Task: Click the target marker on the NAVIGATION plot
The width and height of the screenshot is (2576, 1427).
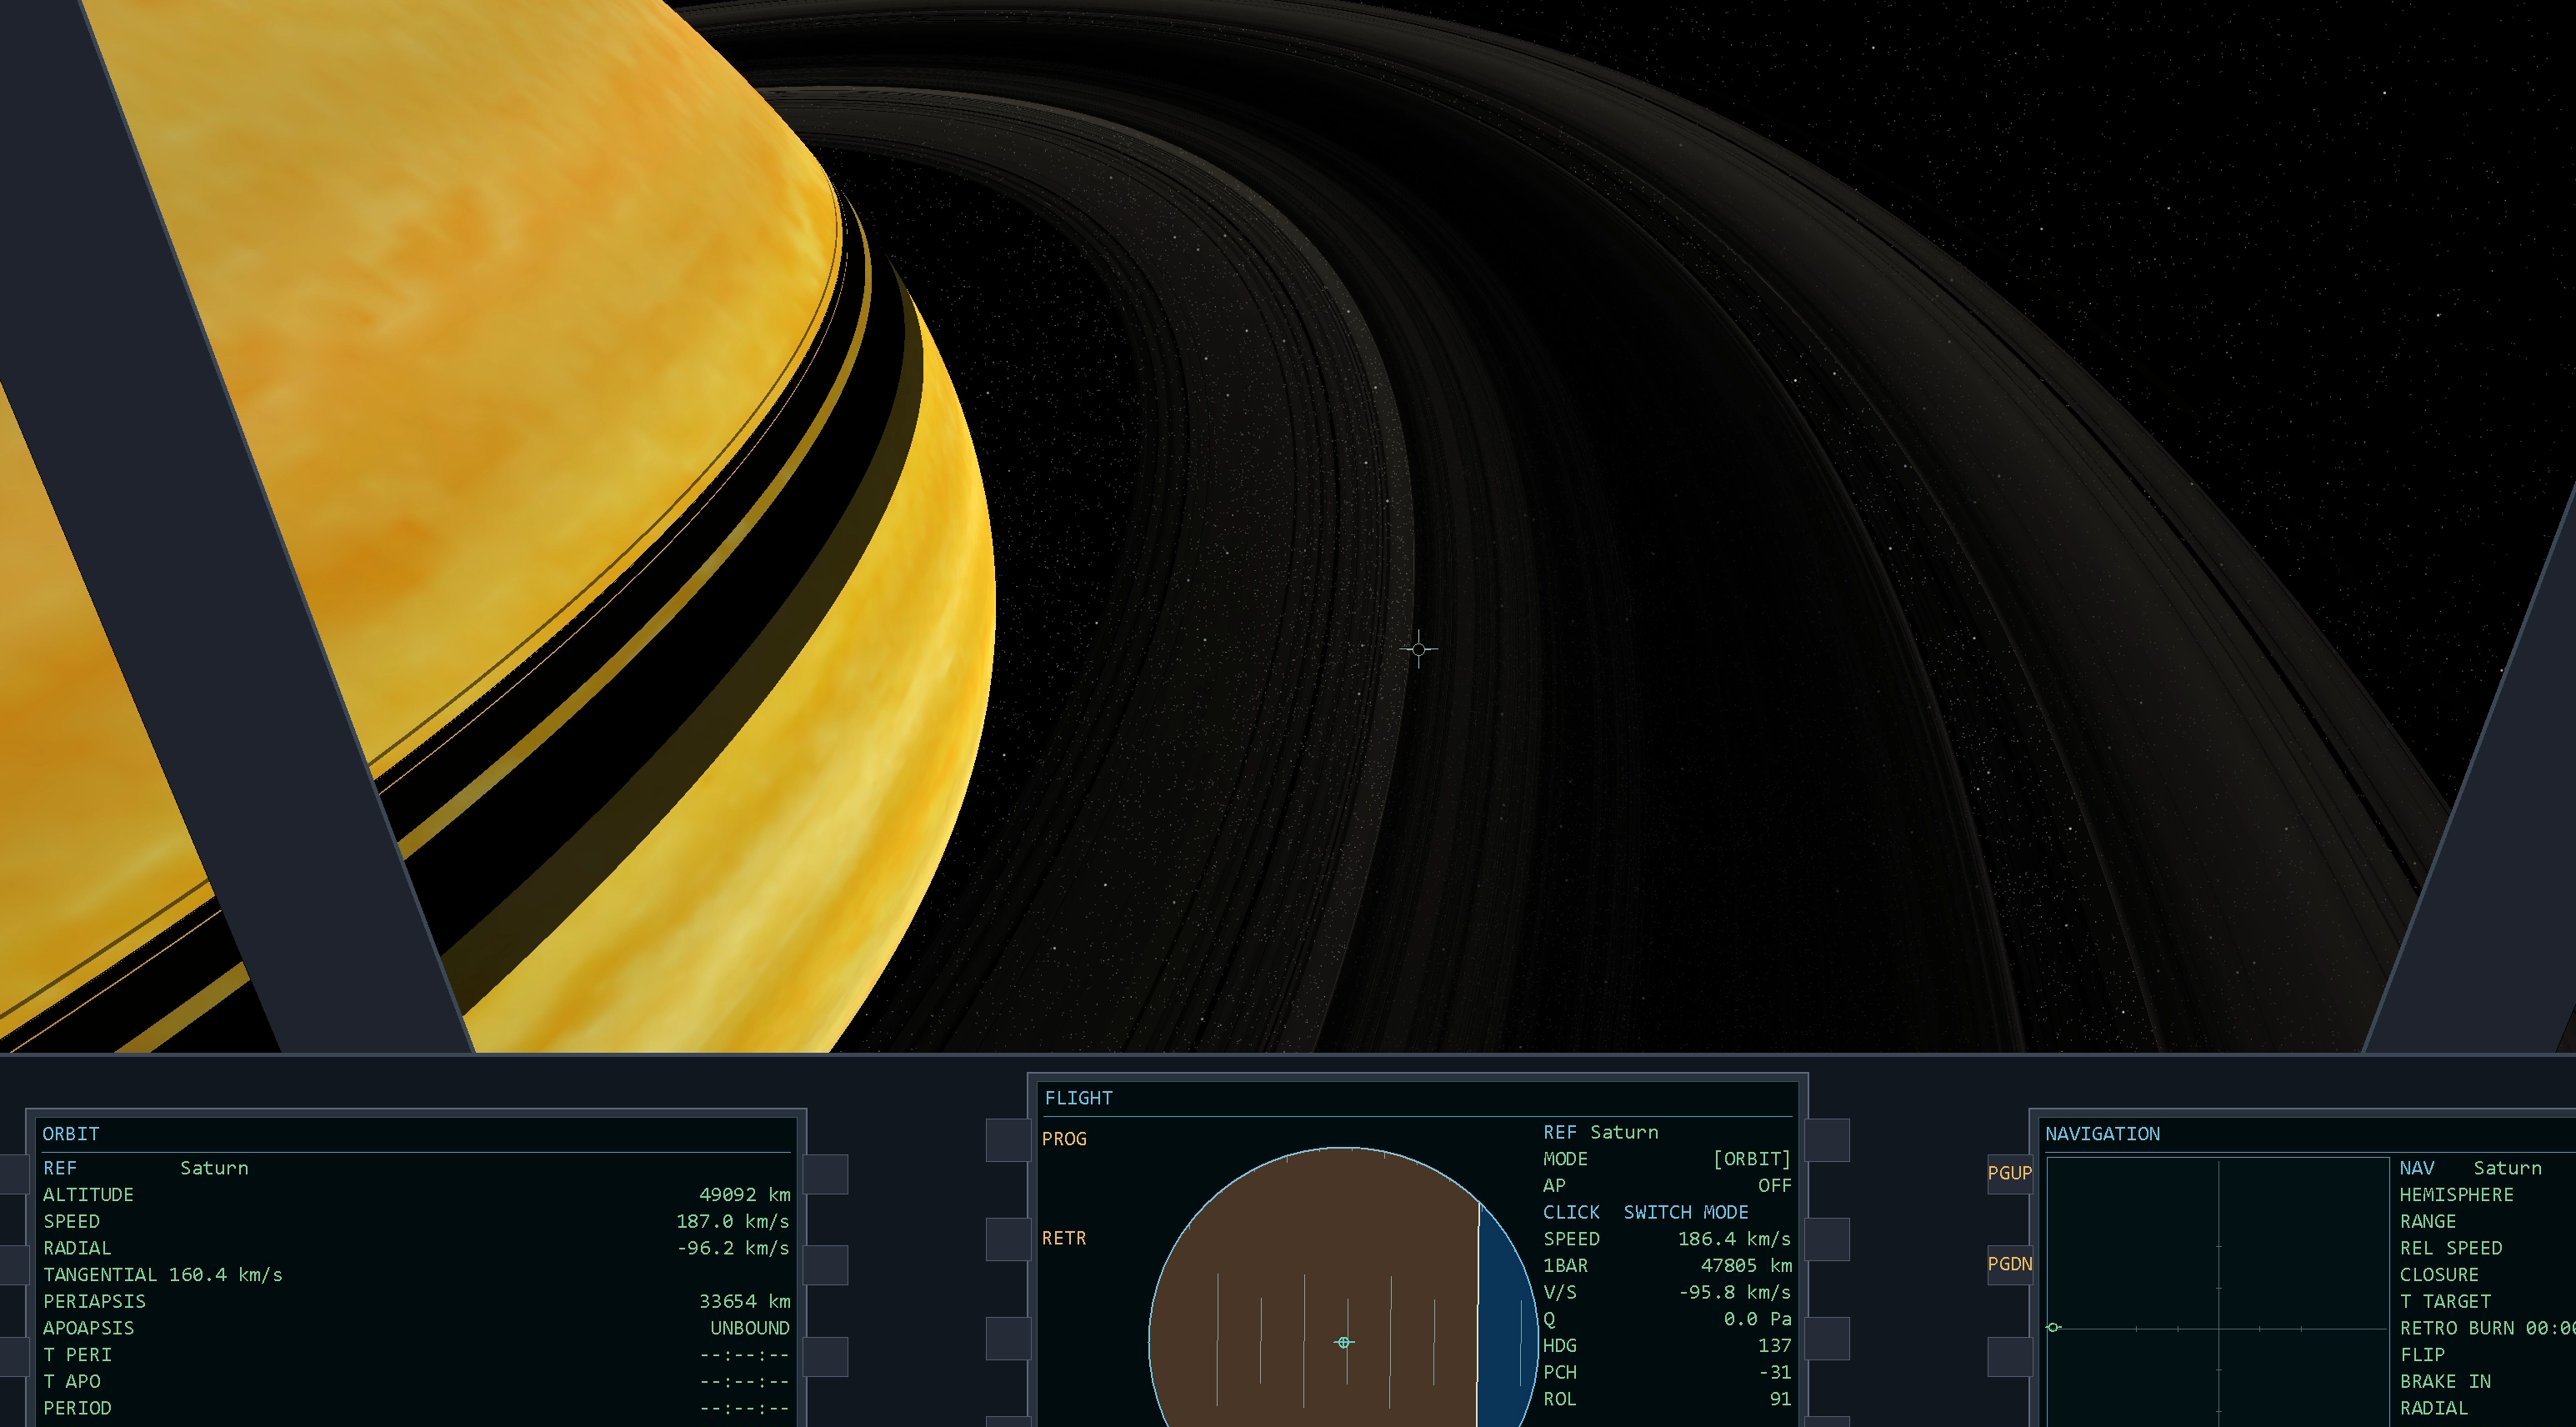Action: click(2053, 1327)
